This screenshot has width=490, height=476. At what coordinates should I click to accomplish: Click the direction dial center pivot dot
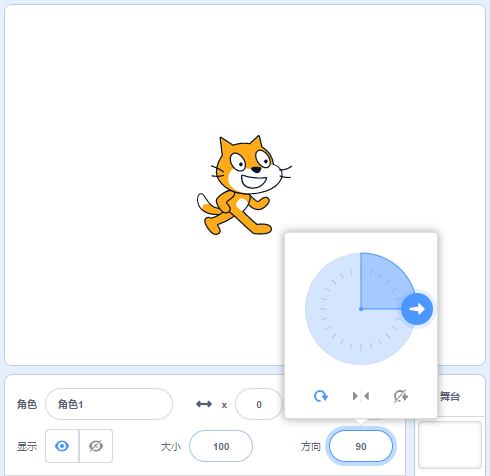pos(361,309)
